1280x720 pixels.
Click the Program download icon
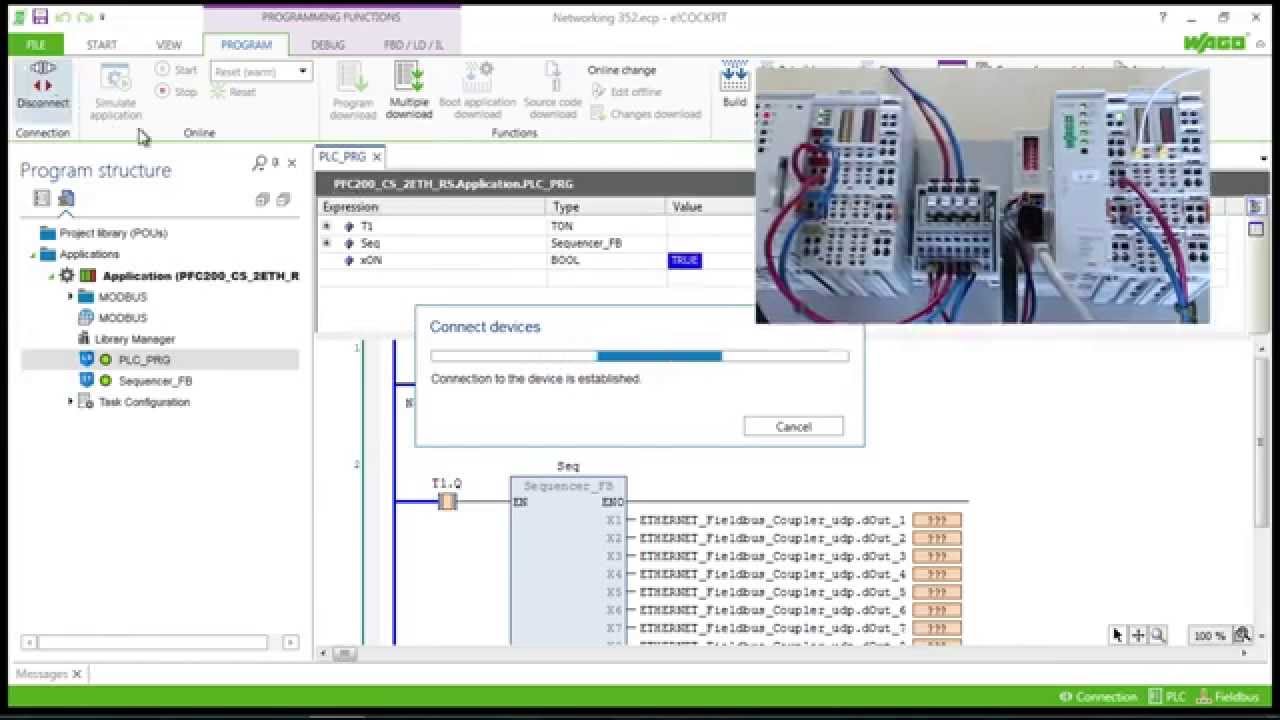click(x=352, y=78)
